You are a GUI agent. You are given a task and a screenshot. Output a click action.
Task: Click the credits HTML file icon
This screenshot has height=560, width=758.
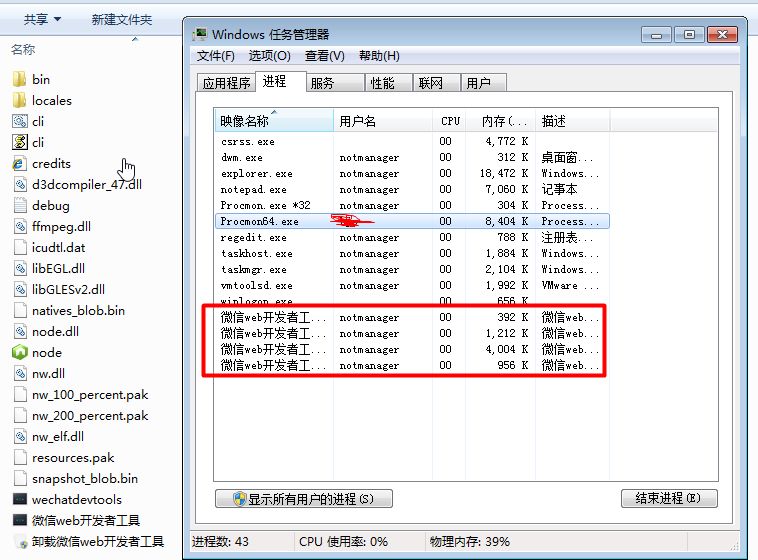19,163
